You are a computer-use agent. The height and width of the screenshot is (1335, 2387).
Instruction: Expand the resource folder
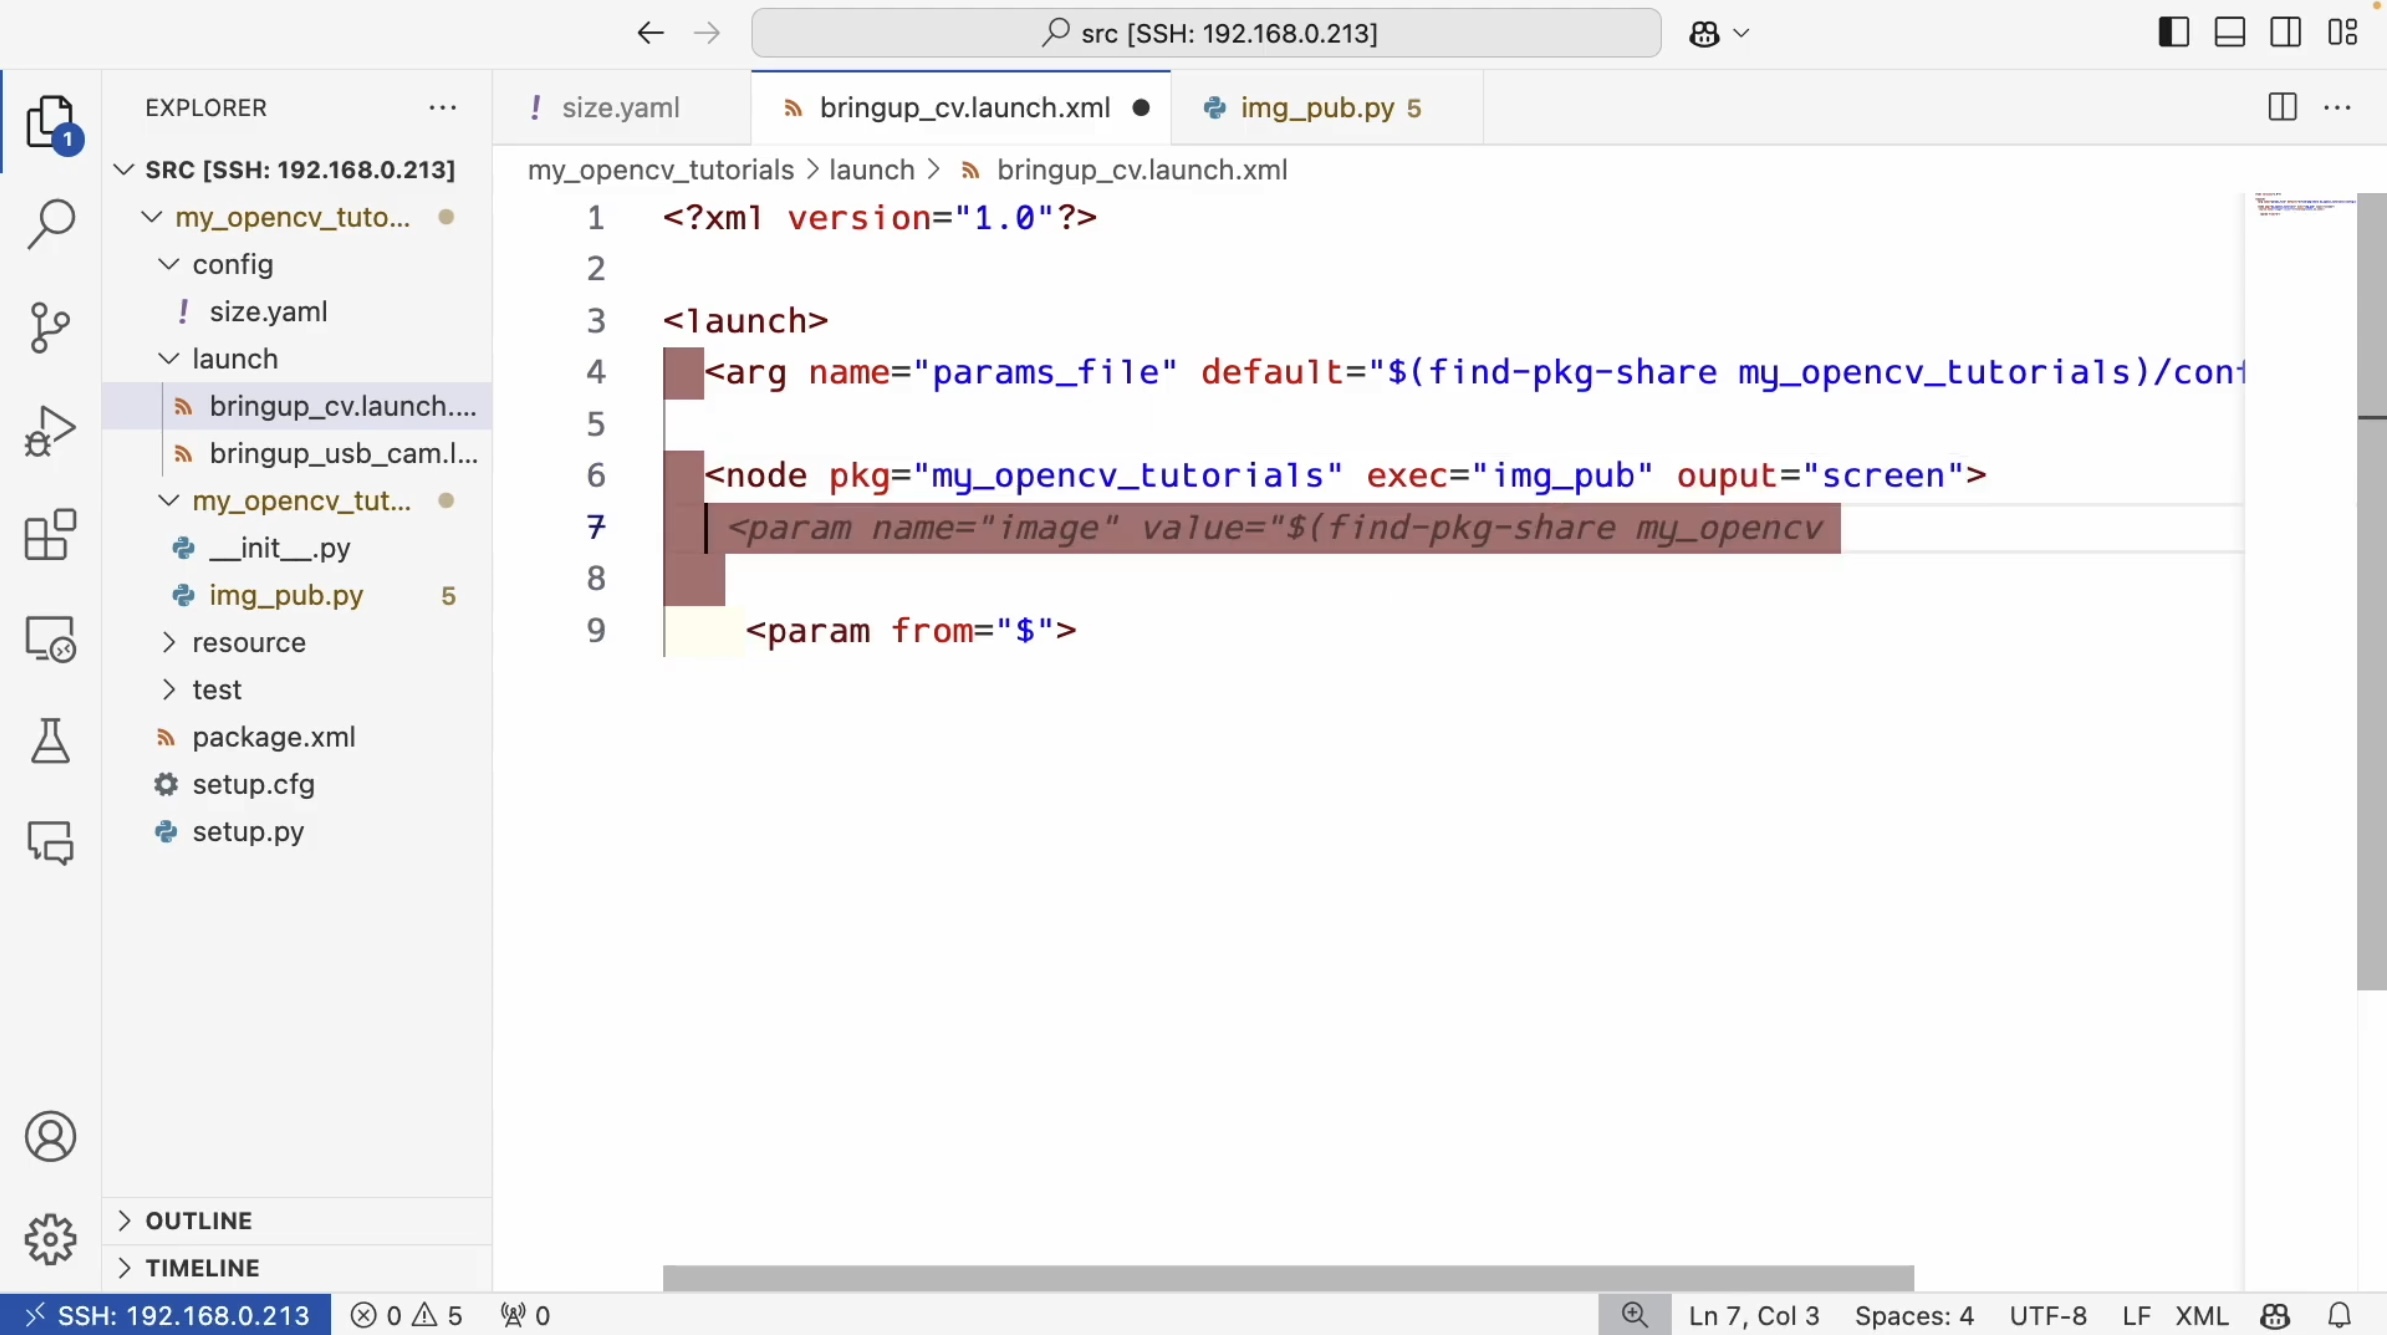[x=248, y=642]
